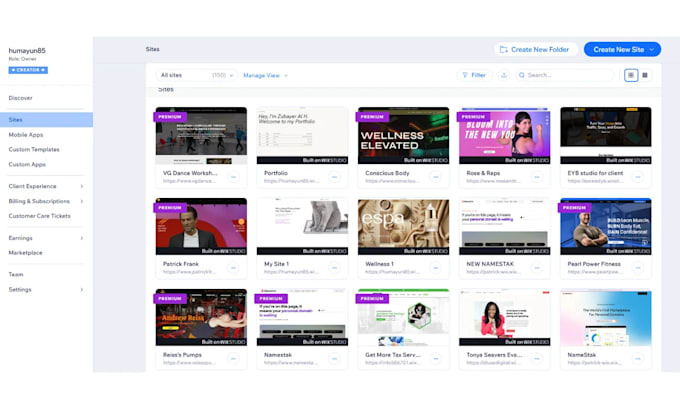
Task: Click the Pearl Power Fitness site URL
Action: tap(595, 272)
